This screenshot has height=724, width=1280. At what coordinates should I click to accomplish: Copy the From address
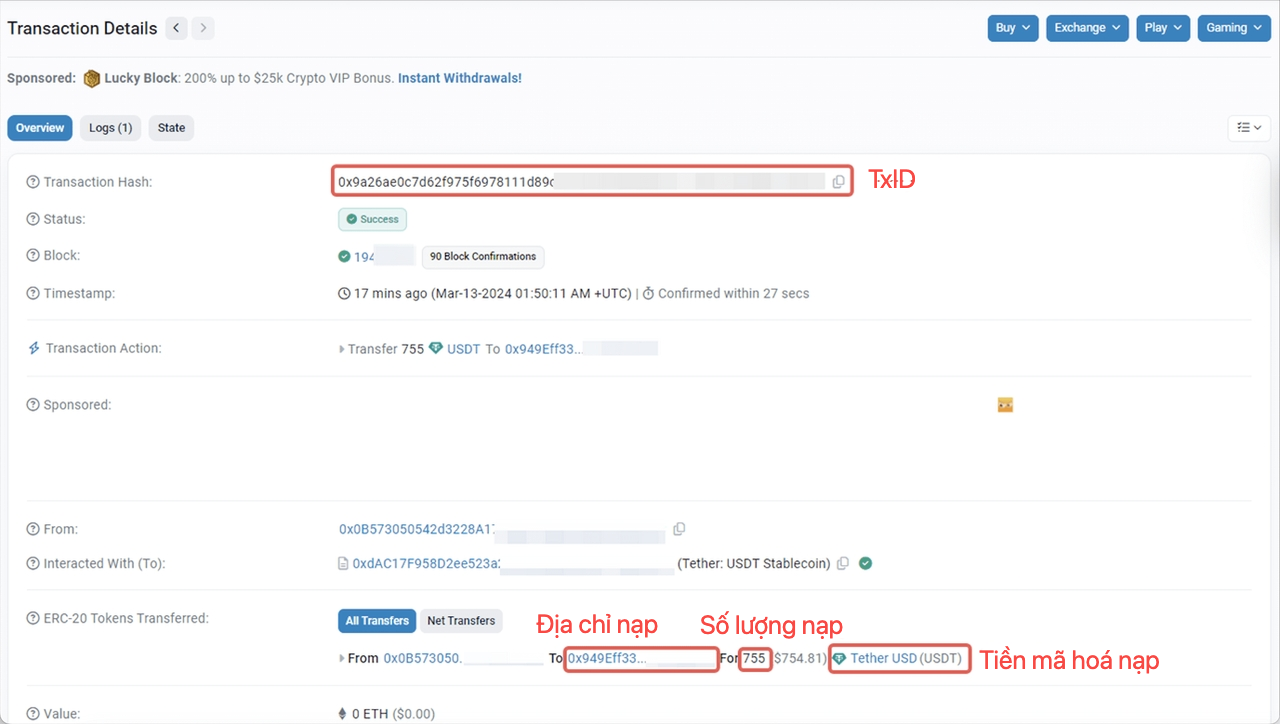pos(679,529)
